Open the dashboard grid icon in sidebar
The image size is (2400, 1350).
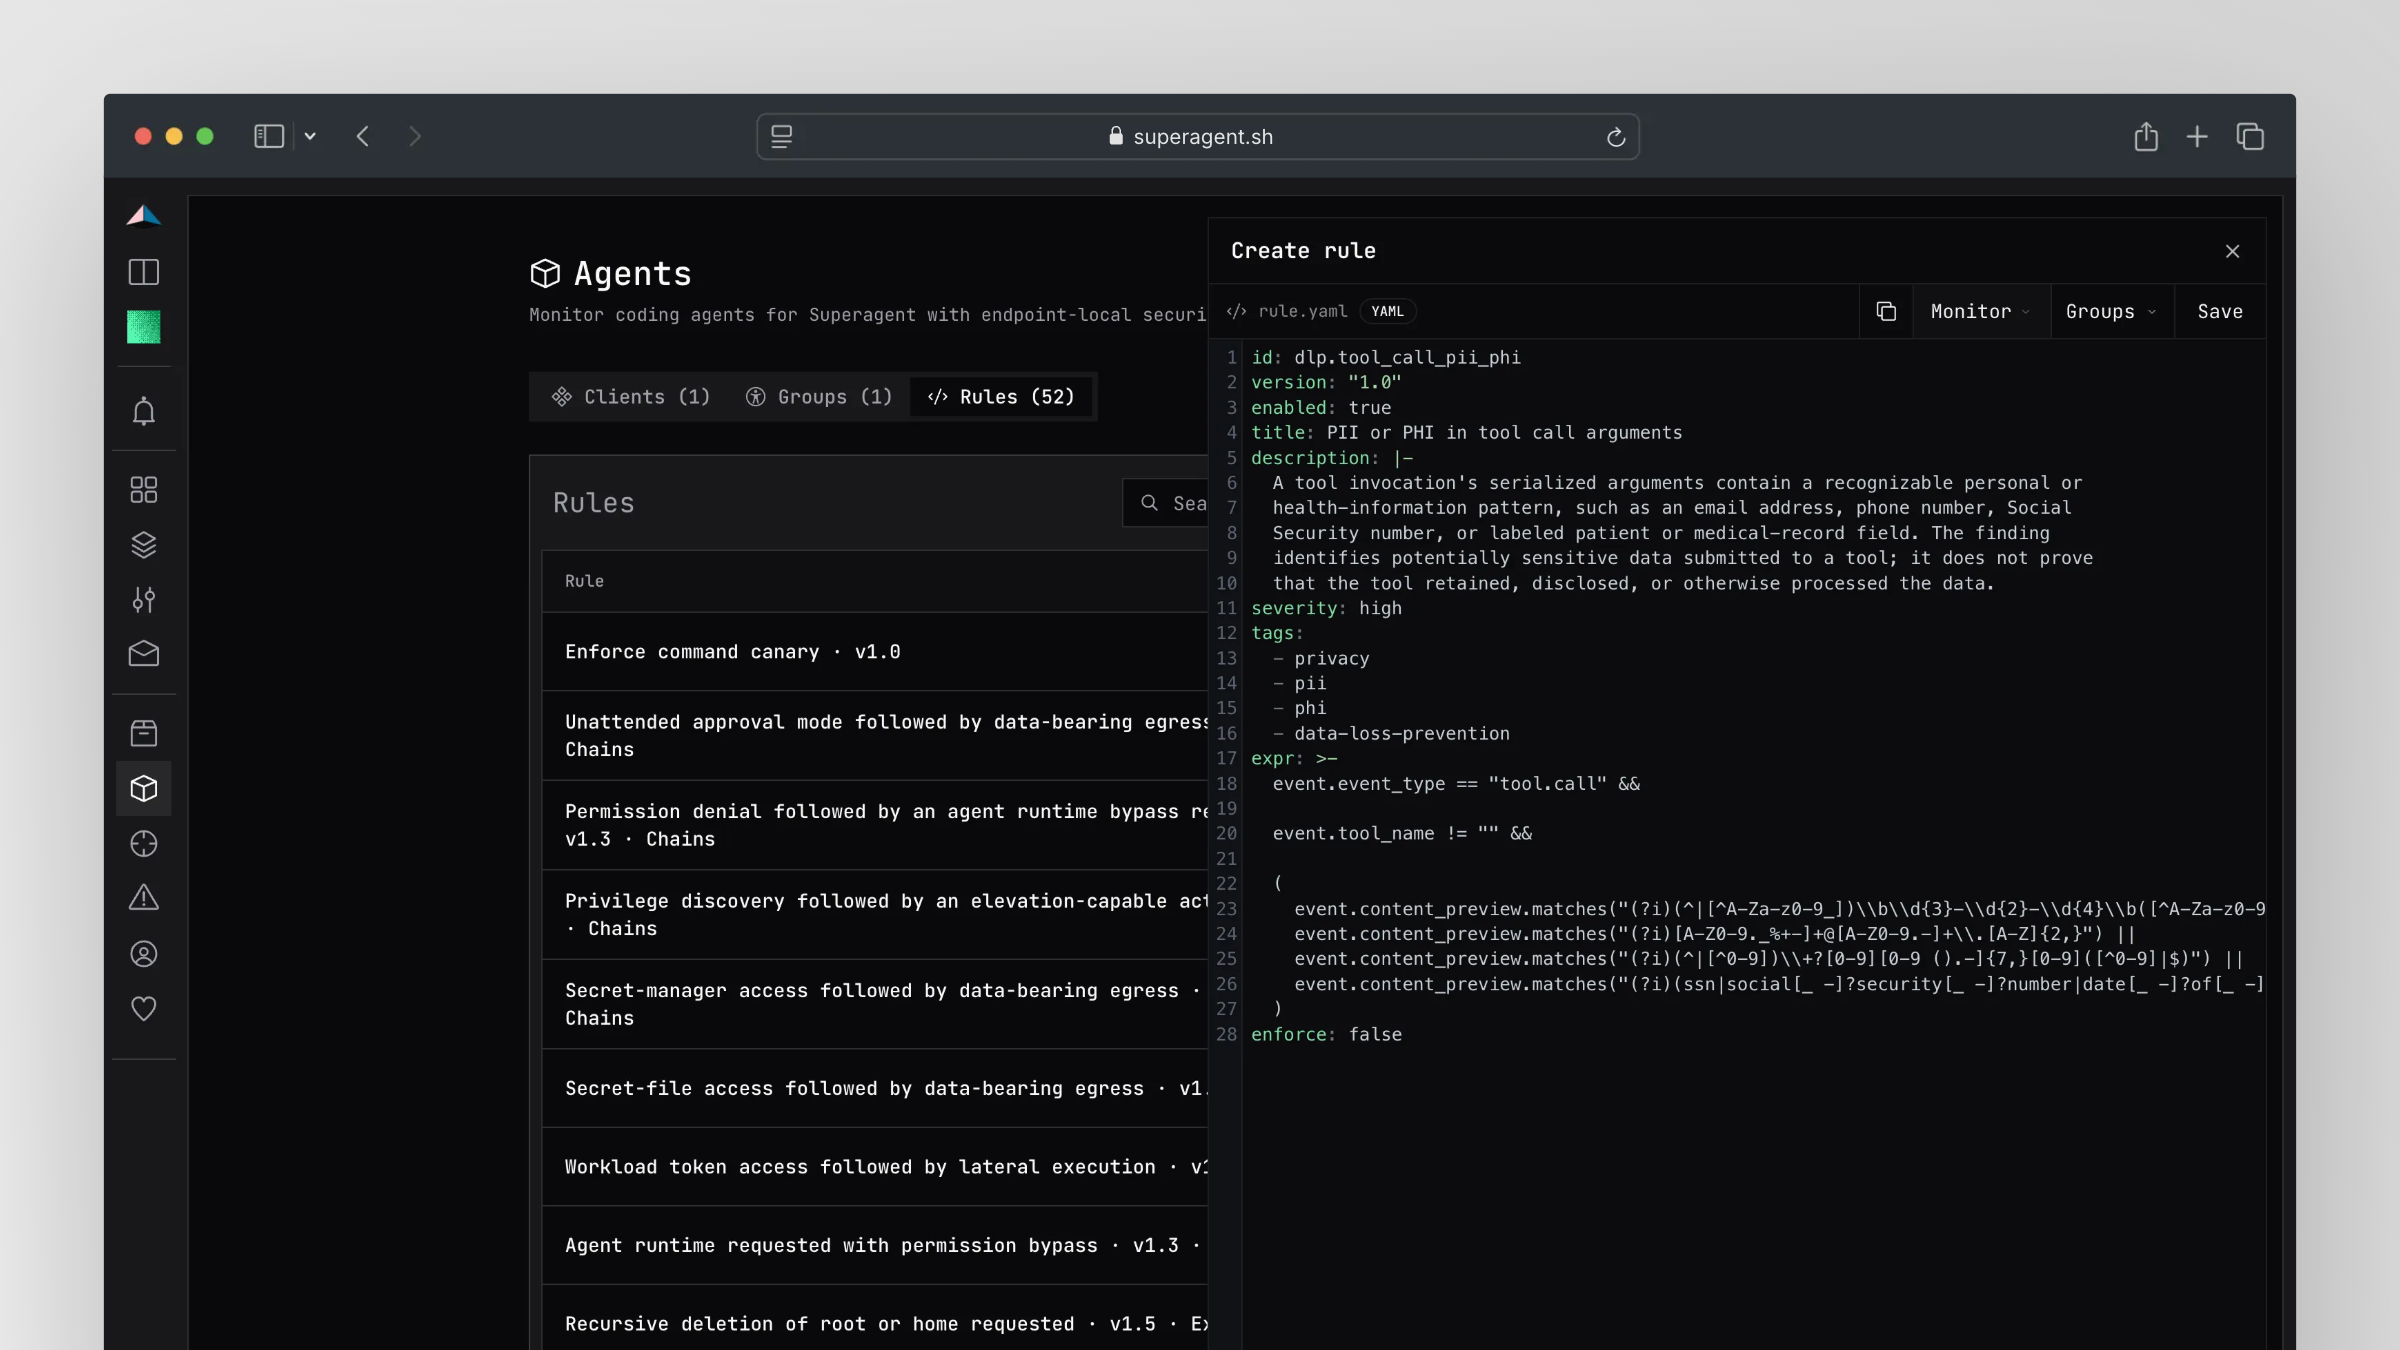(144, 489)
